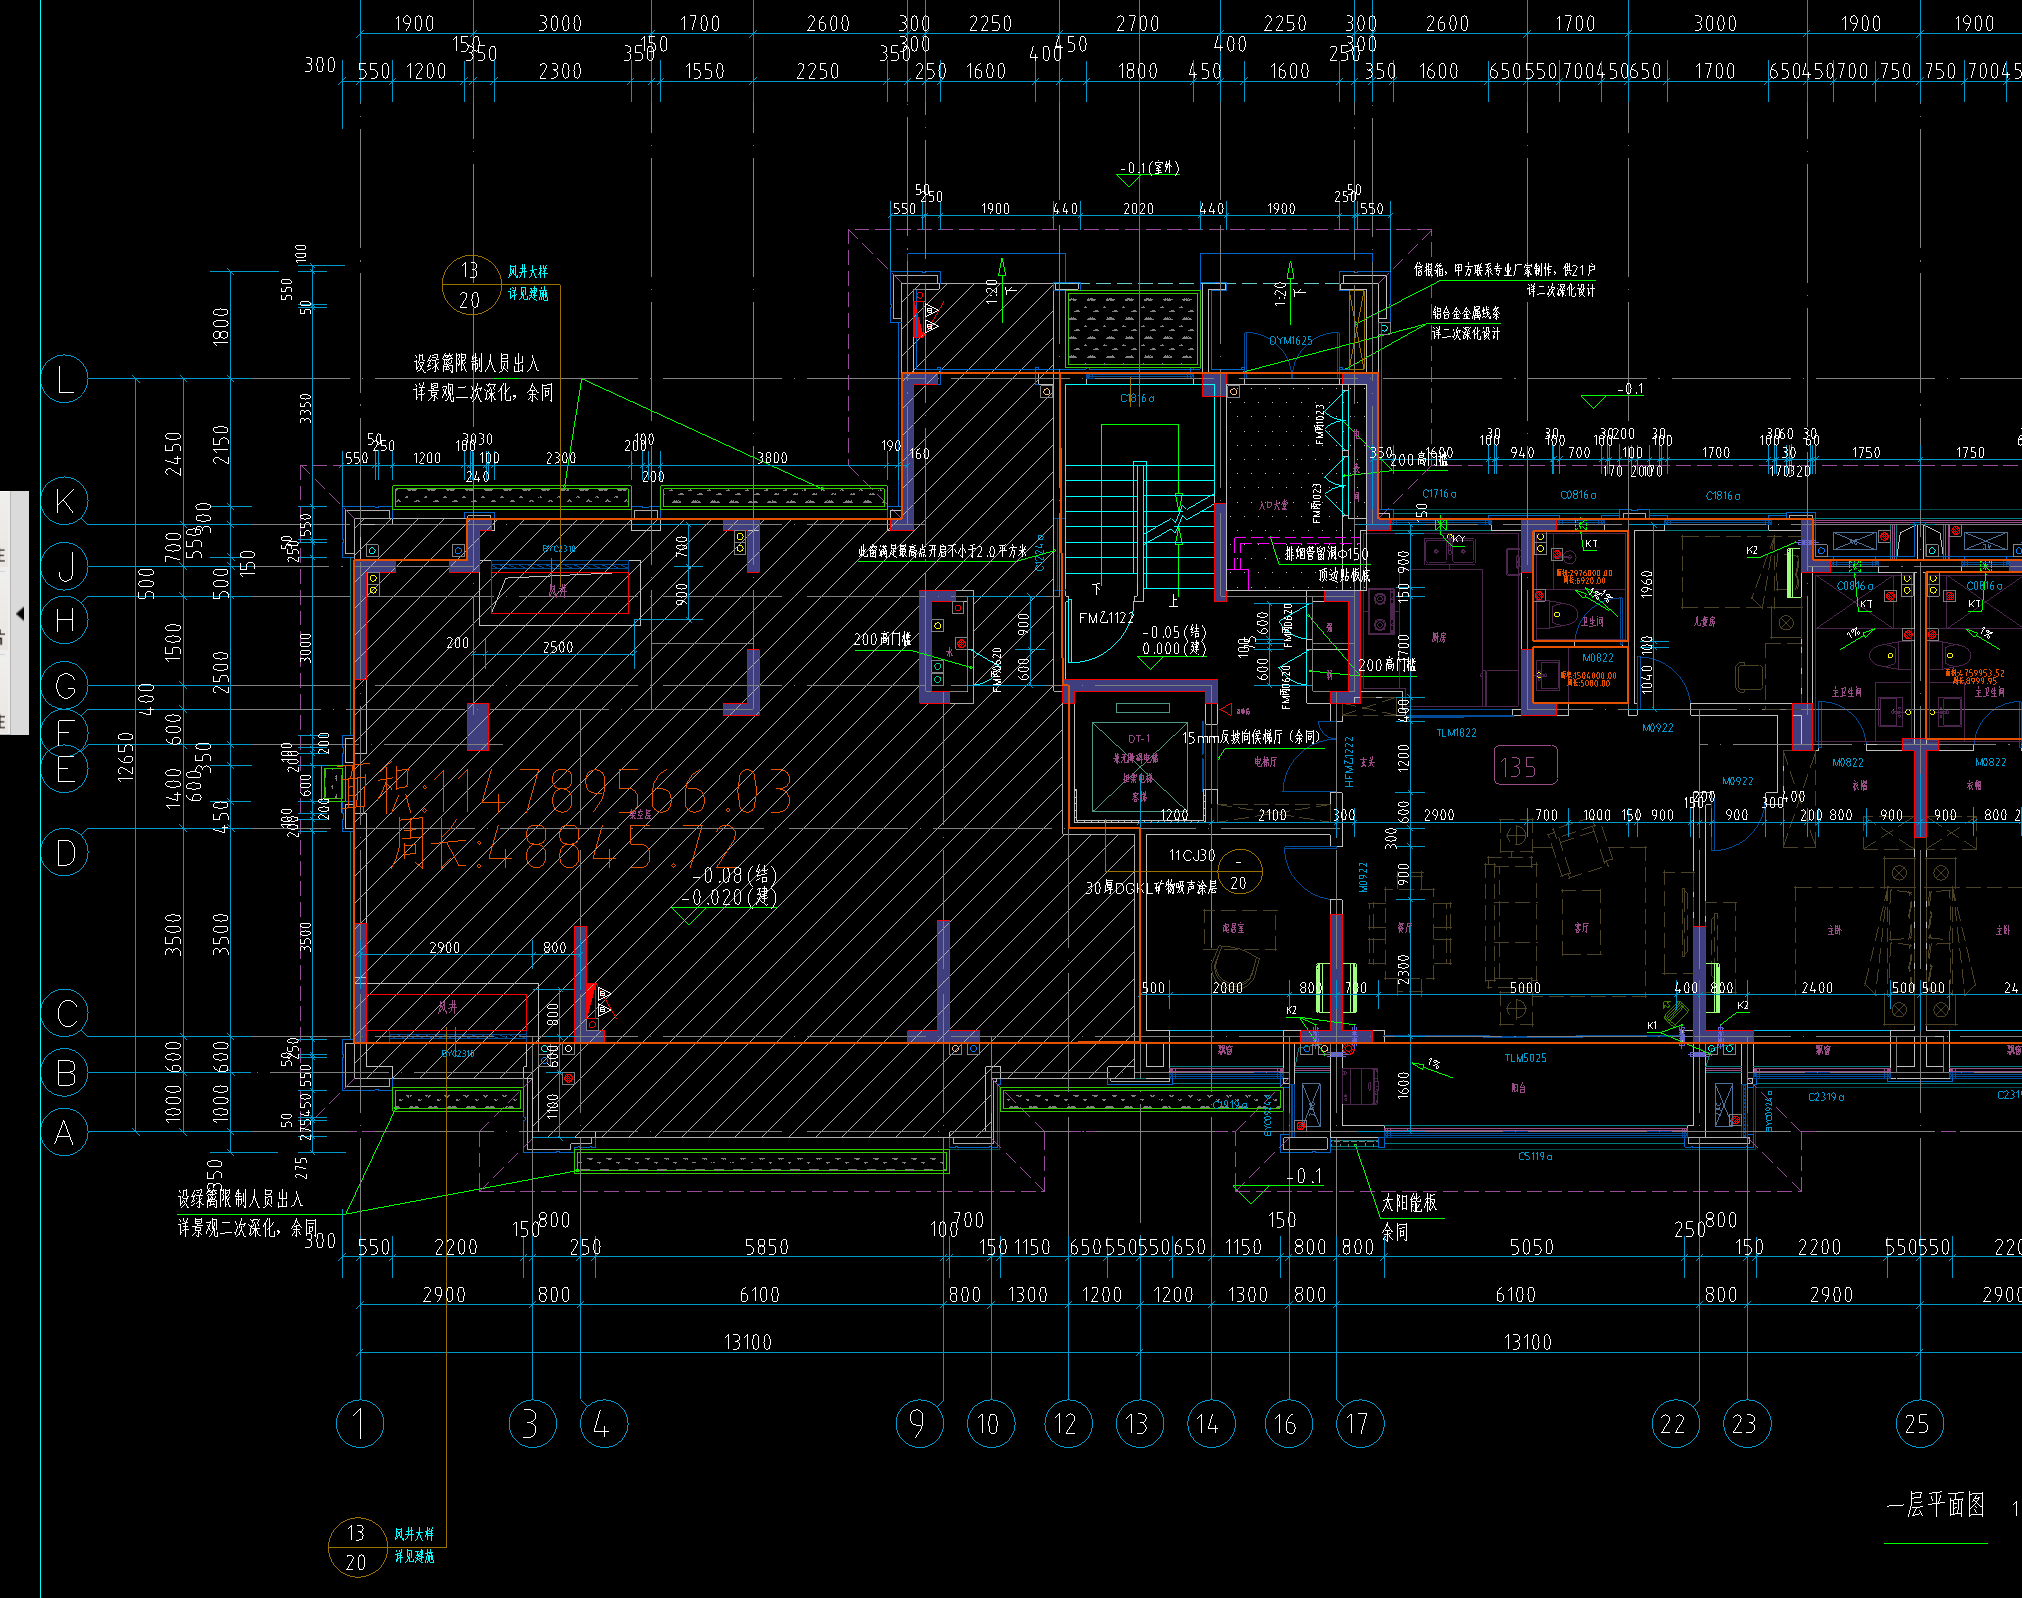Click the overall dimension 12650 on the left

pos(126,757)
